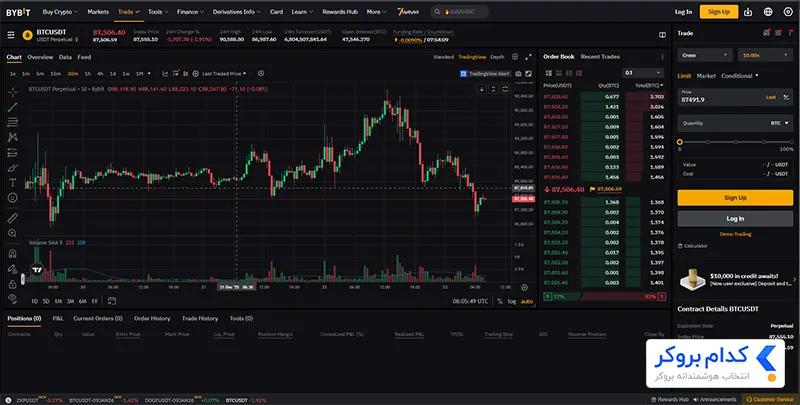
Task: Select the brush drawing tool
Action: click(13, 167)
